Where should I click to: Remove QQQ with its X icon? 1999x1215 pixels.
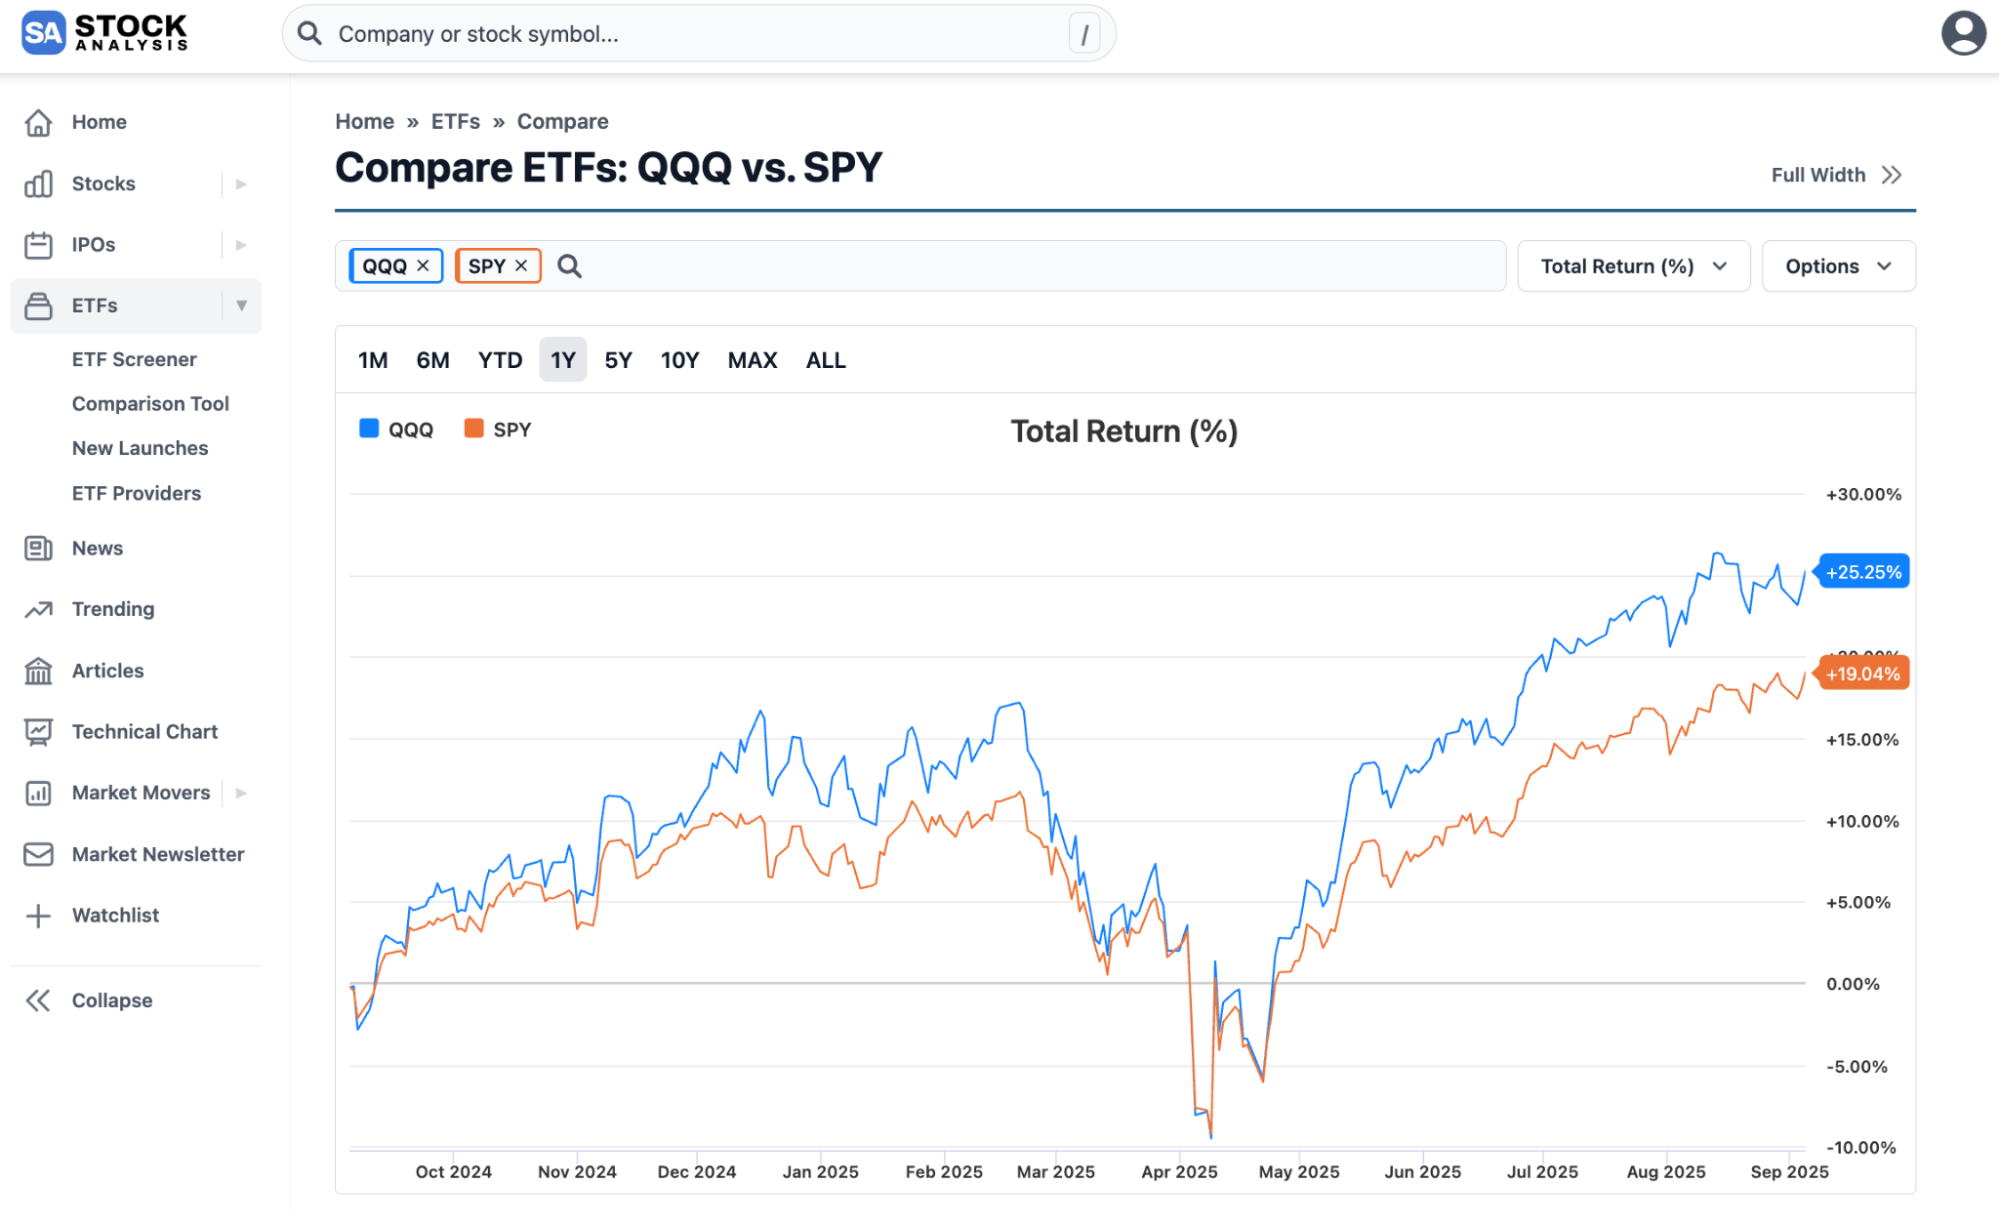pyautogui.click(x=423, y=266)
